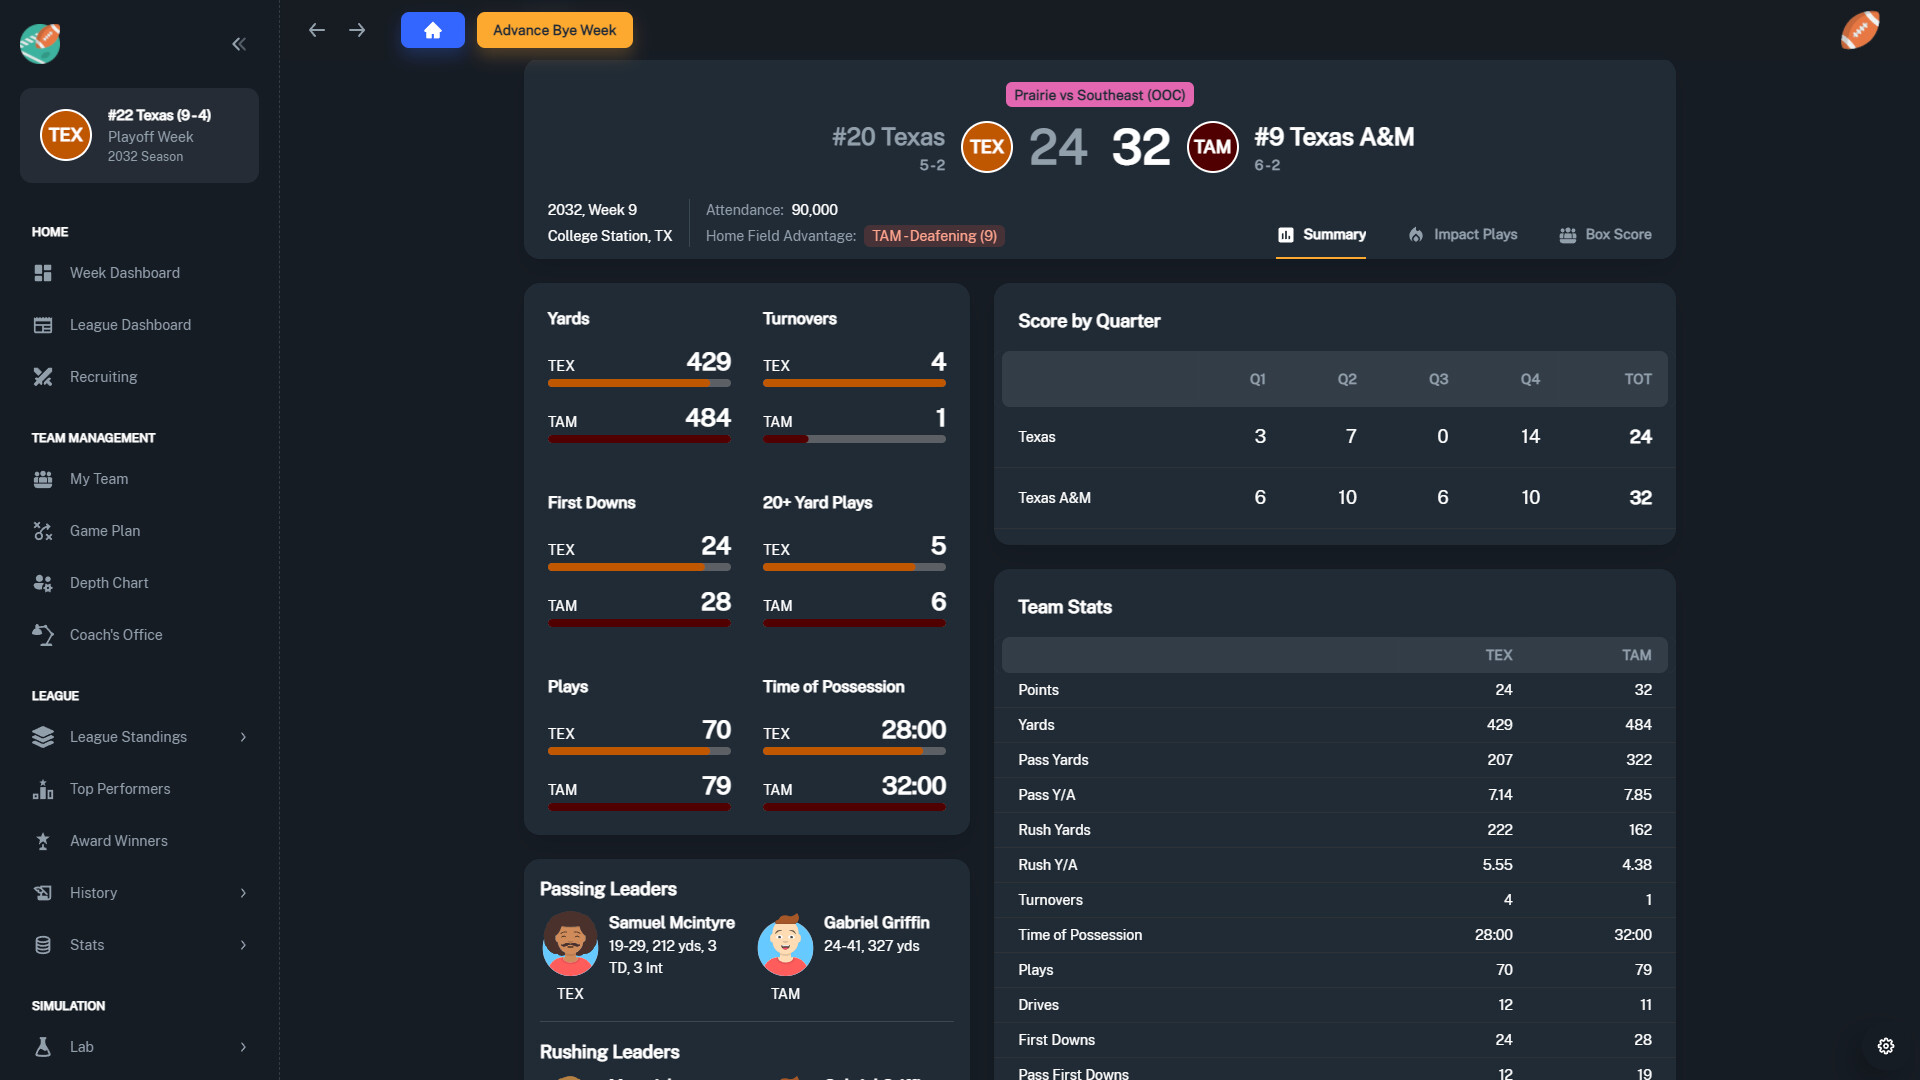Select the League Standings sidebar icon
Viewport: 1920px width, 1080px height.
(x=44, y=736)
